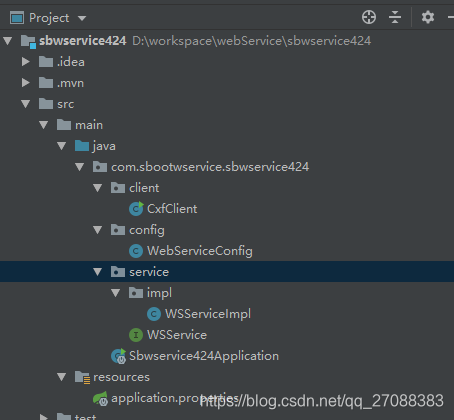Click the sbwservice424 module folder icon

pos(28,42)
